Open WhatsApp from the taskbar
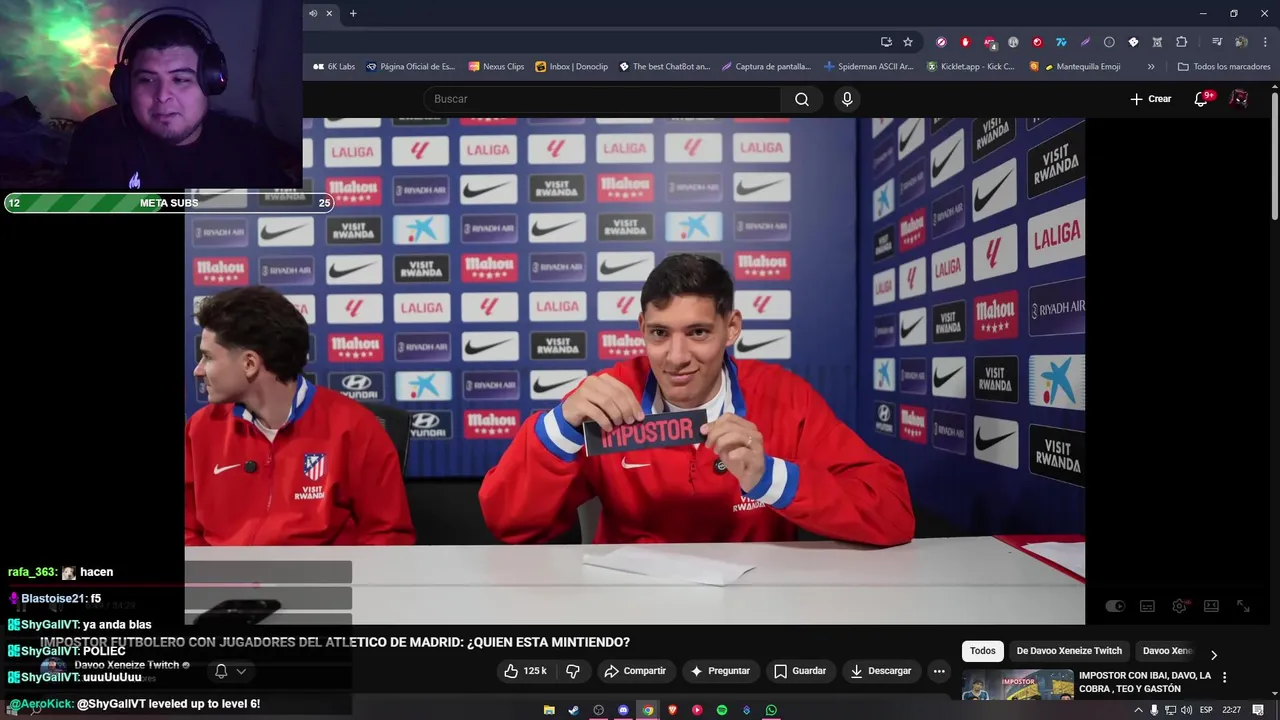 [x=771, y=710]
